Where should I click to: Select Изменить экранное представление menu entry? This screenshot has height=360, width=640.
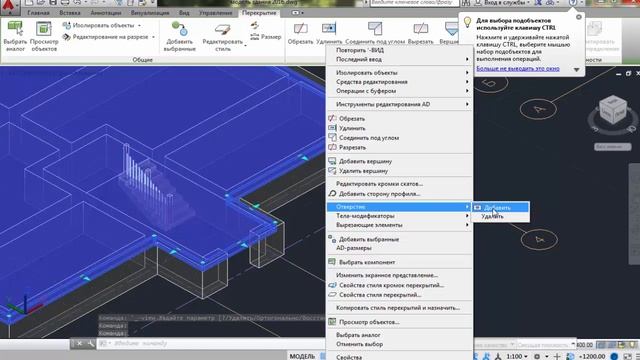(400, 275)
